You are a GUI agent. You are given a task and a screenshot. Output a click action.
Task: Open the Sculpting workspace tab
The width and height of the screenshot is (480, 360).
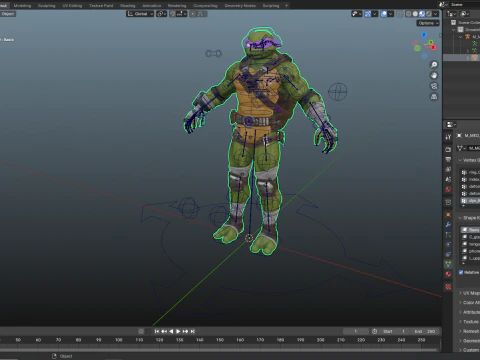point(47,5)
